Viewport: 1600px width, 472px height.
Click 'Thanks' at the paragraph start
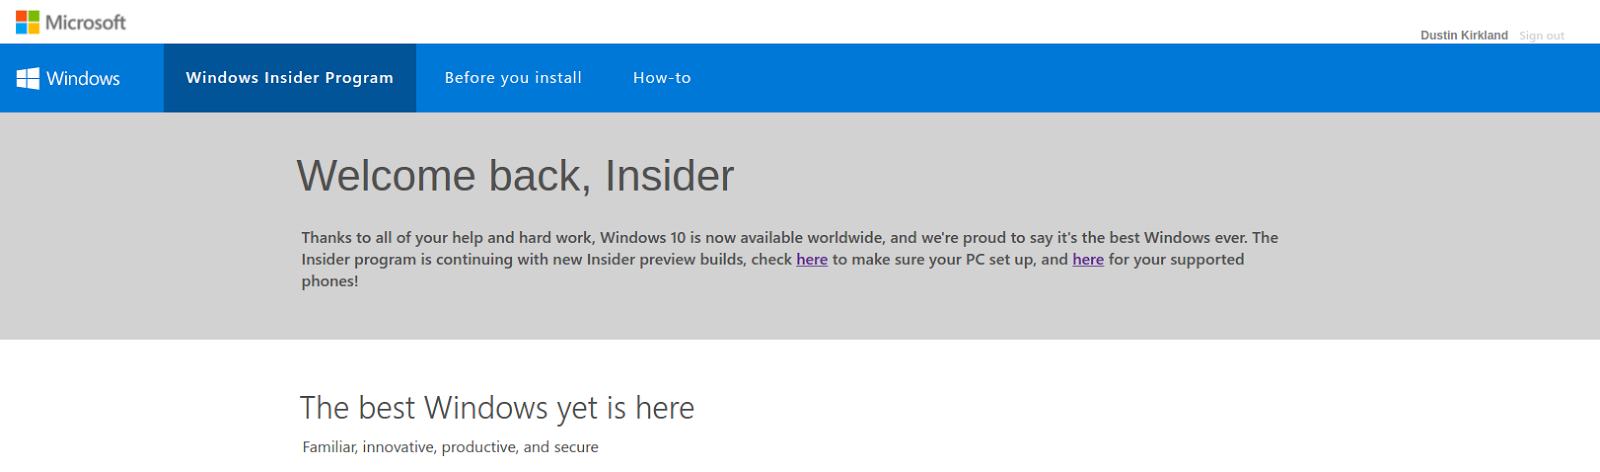click(325, 238)
